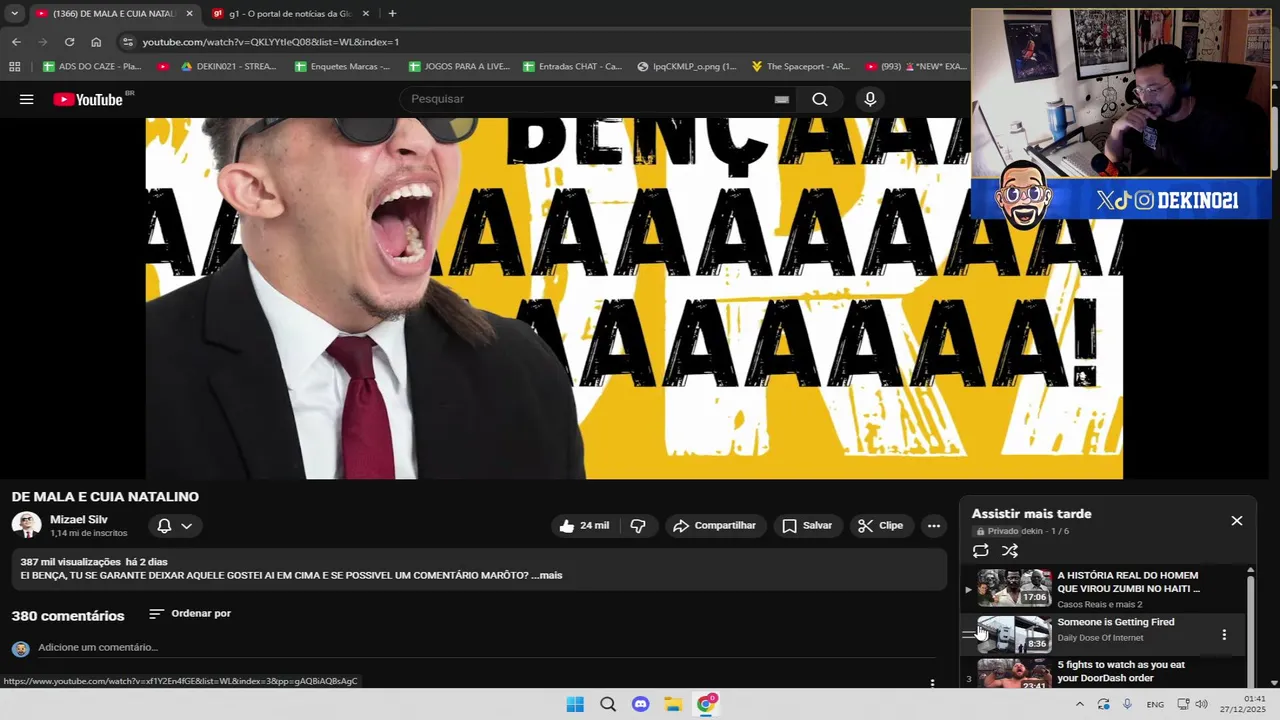This screenshot has width=1280, height=720.
Task: Open the red YouTube bookmark after ADS DO CAZE
Action: [x=163, y=67]
